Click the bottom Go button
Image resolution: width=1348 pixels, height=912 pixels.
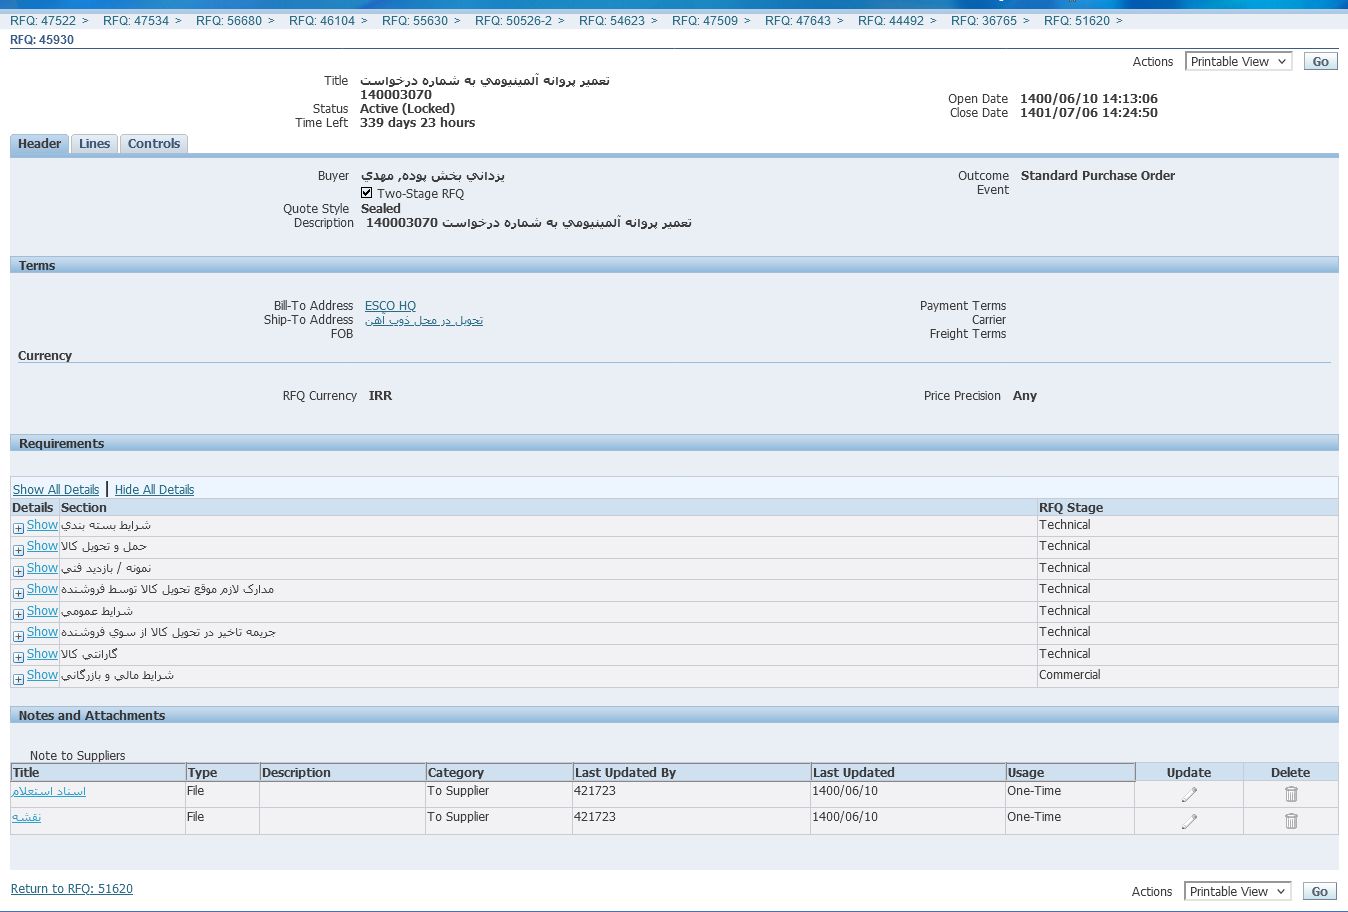tap(1320, 892)
